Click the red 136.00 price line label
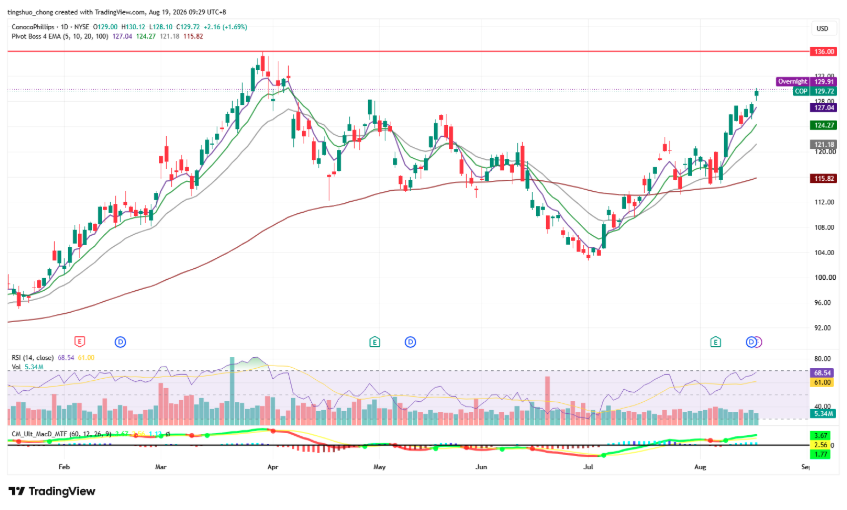 [823, 52]
